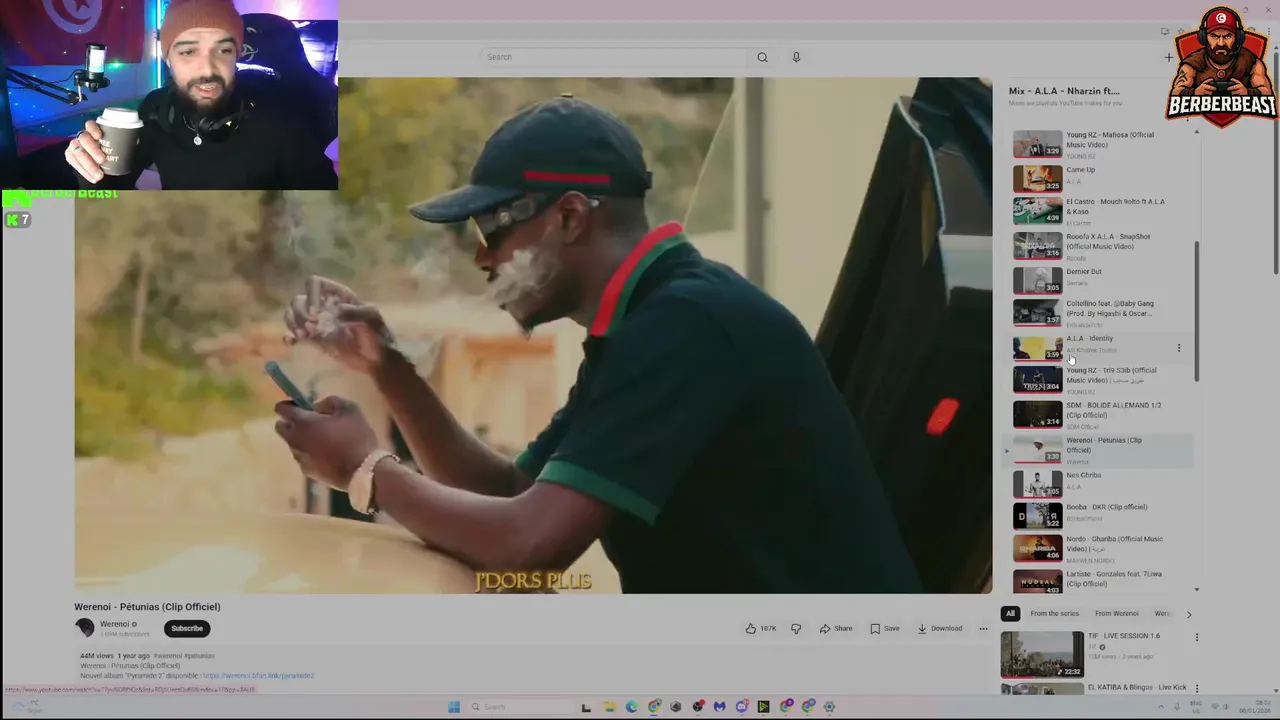Open the Create plus icon at top right

pyautogui.click(x=1168, y=57)
